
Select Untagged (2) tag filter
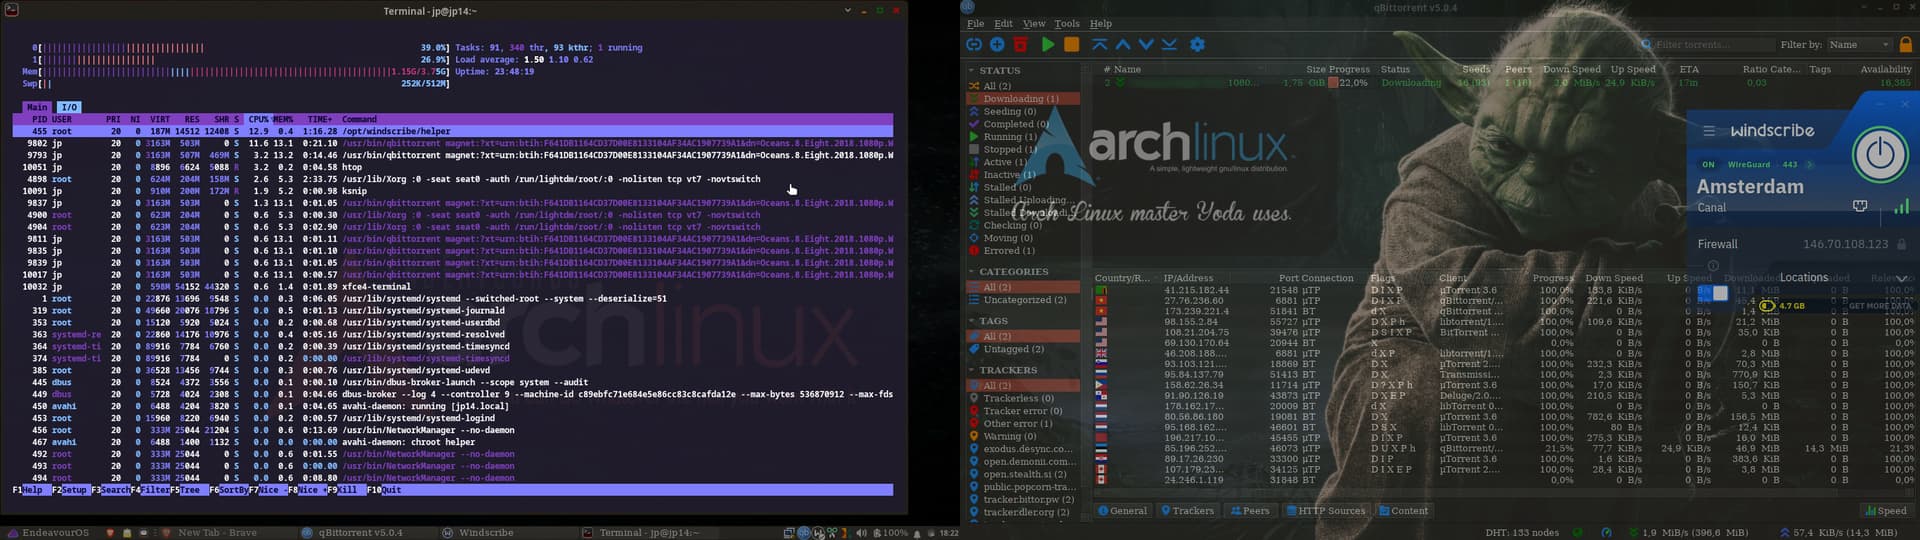(1023, 349)
